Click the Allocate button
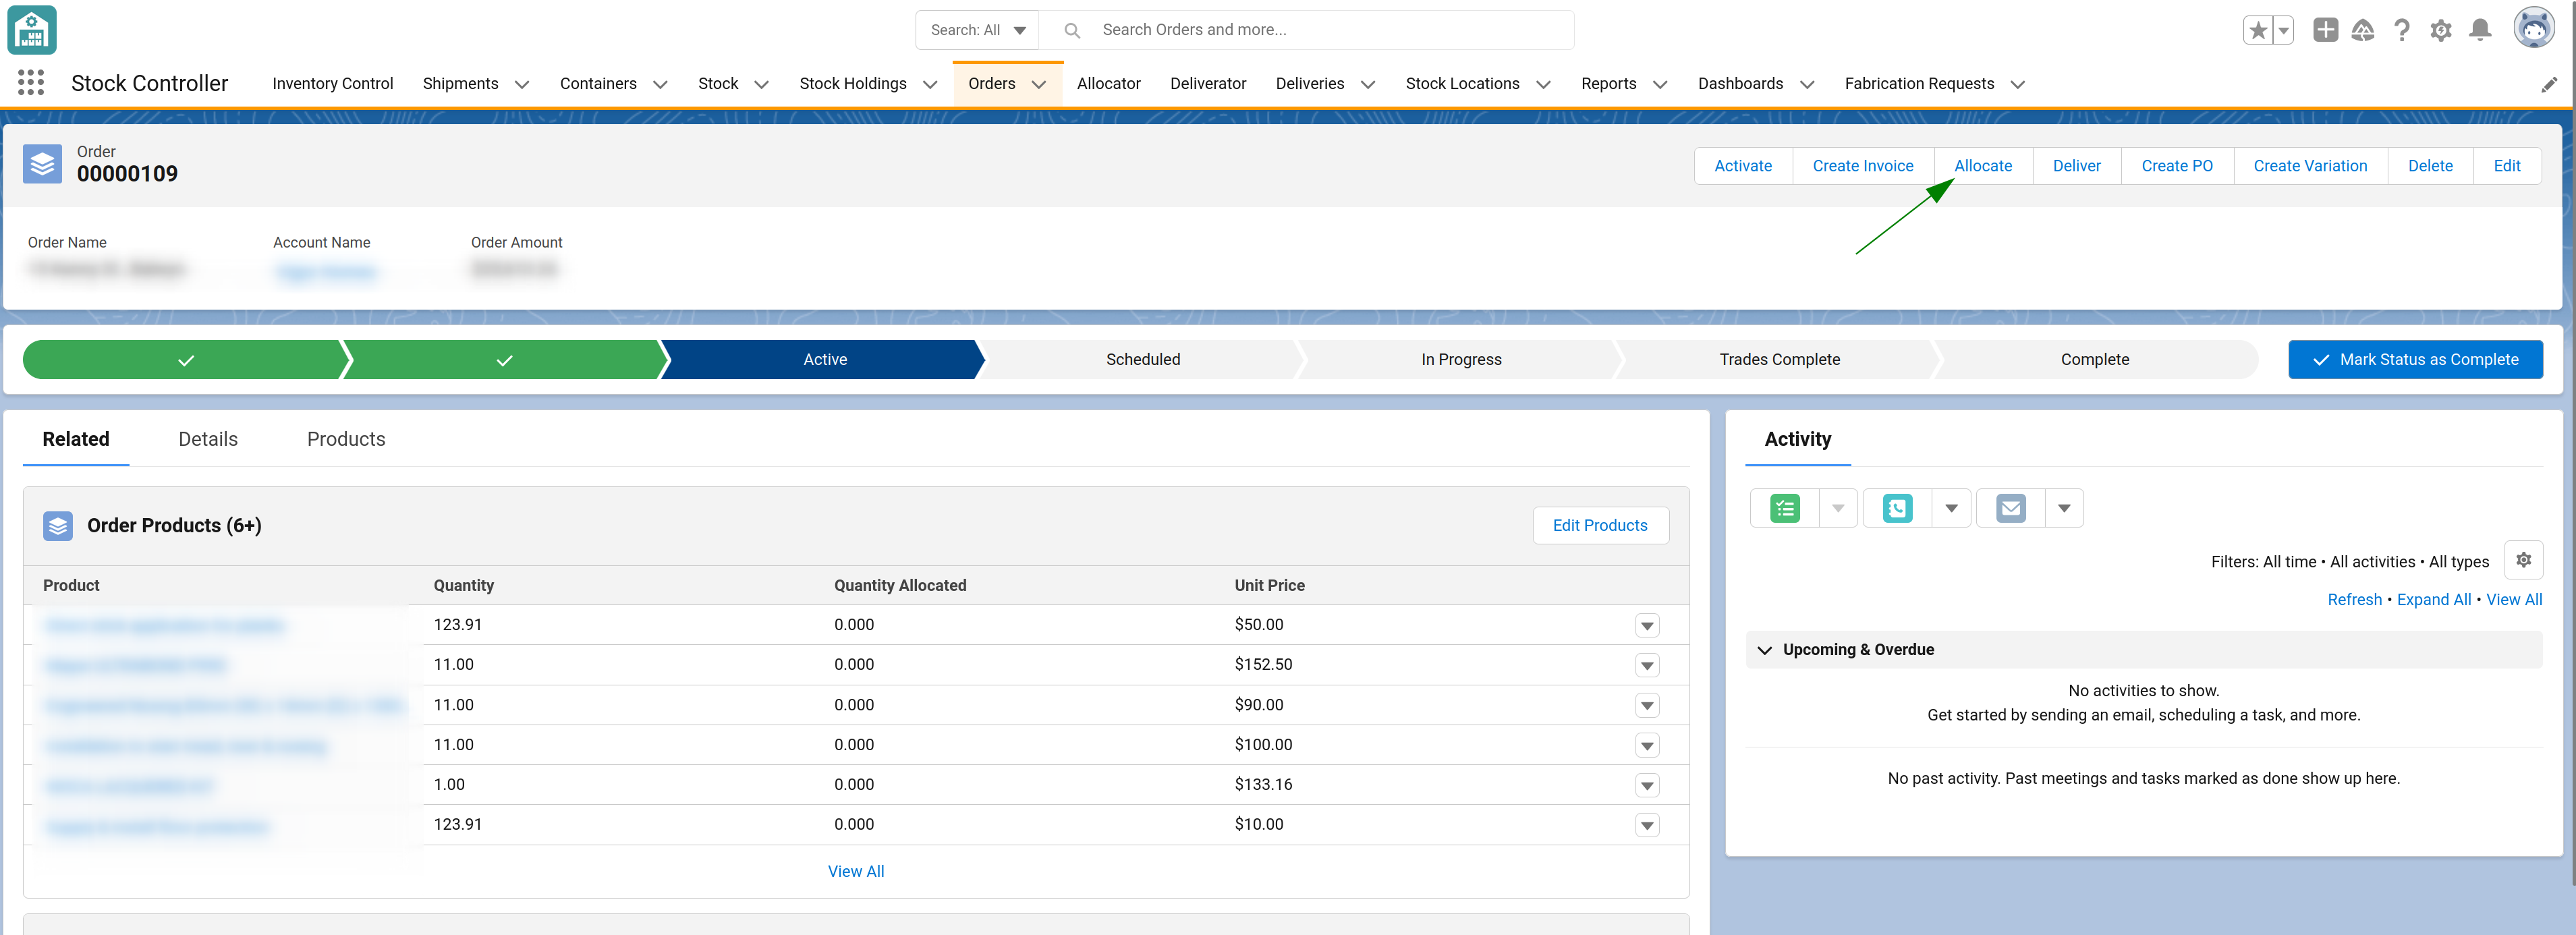2576x935 pixels. [x=1983, y=166]
